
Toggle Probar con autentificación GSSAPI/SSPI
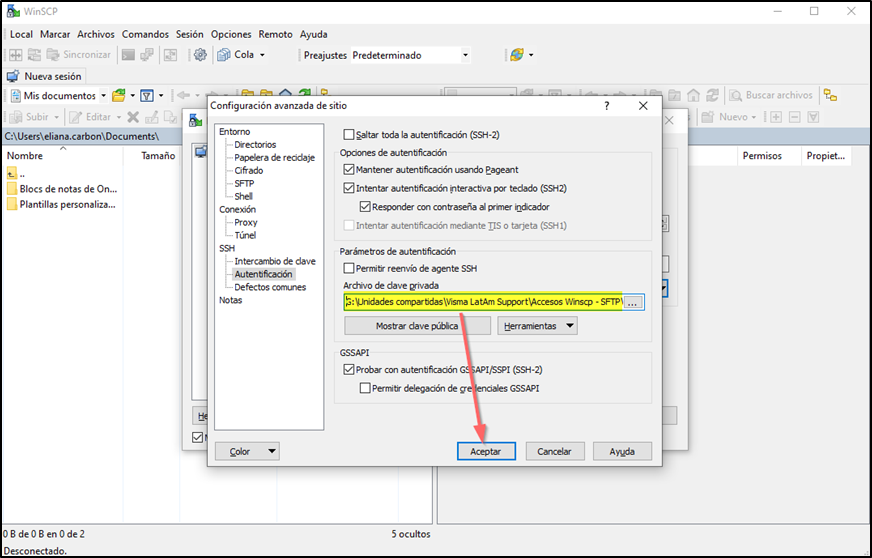349,369
